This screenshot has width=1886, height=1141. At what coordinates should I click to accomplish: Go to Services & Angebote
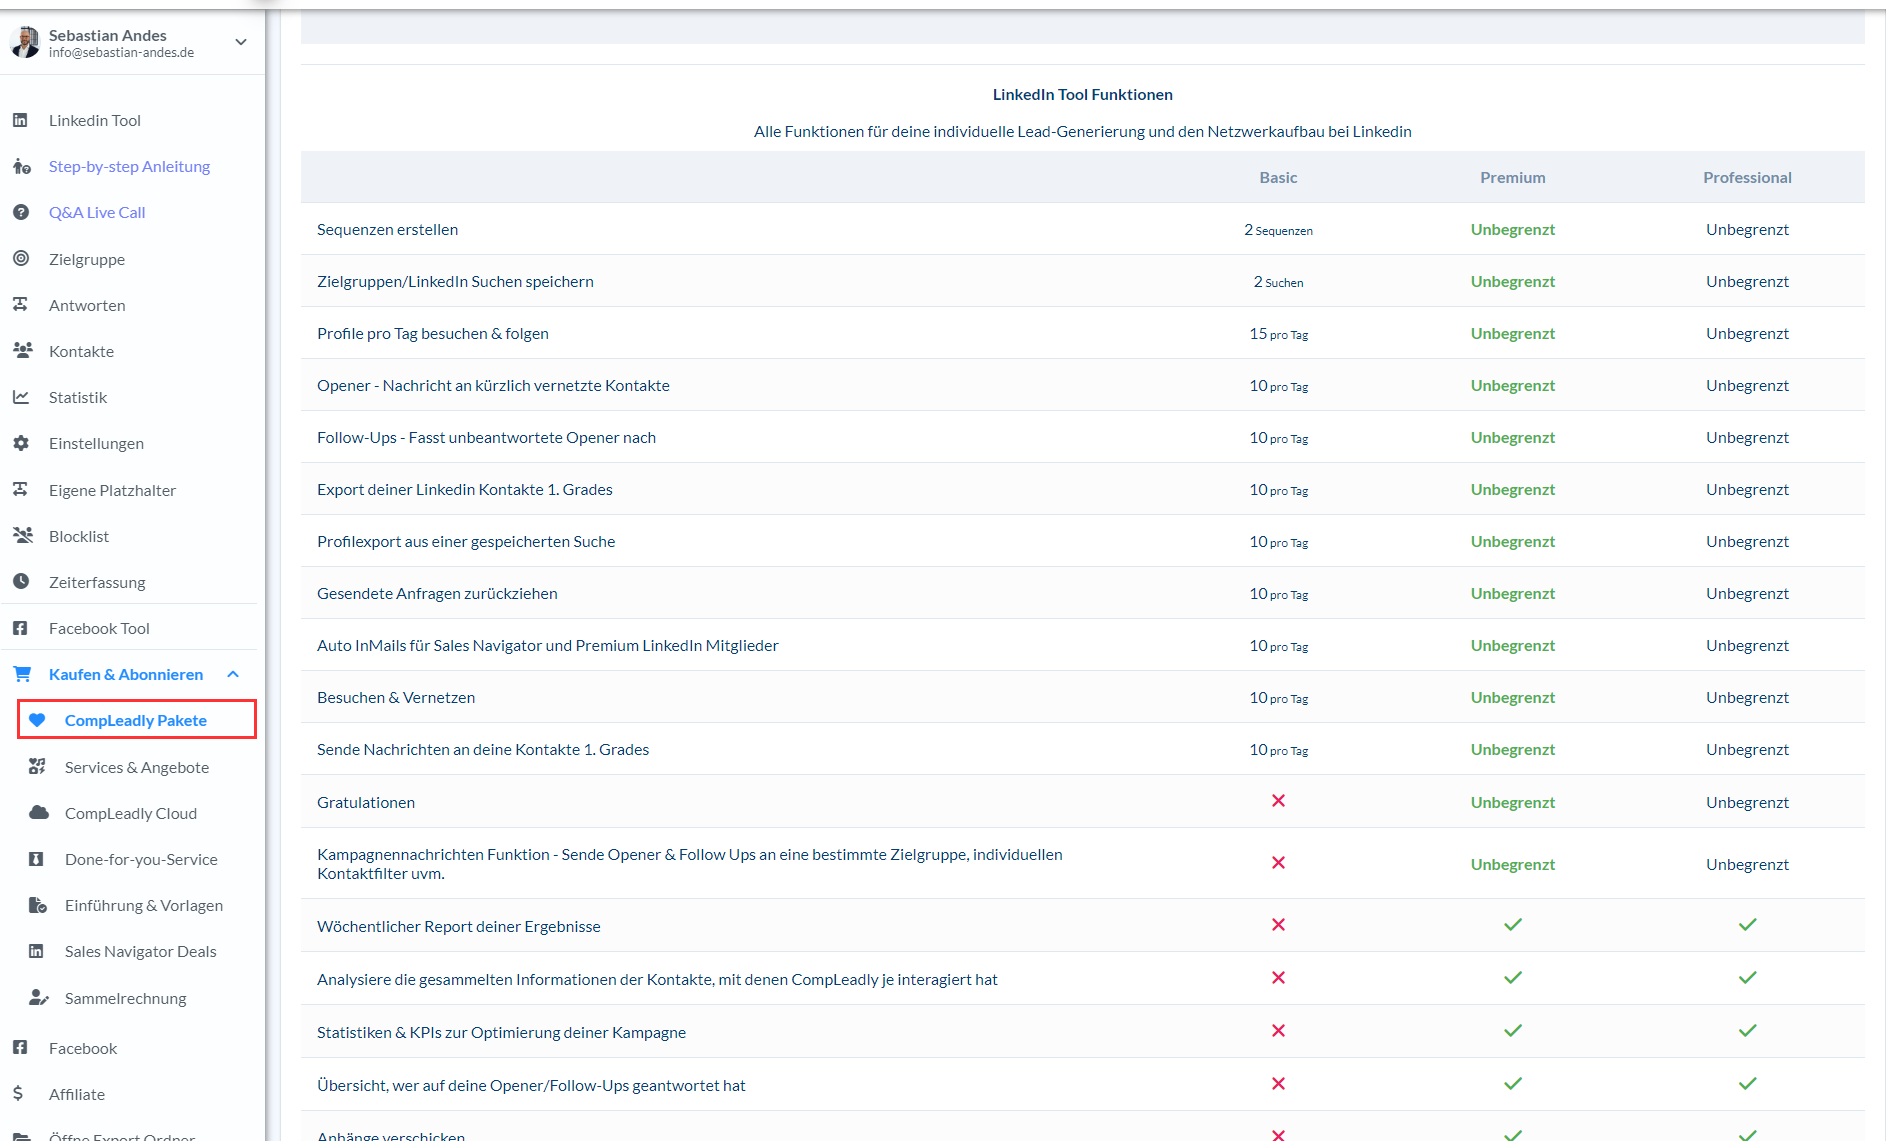point(137,767)
